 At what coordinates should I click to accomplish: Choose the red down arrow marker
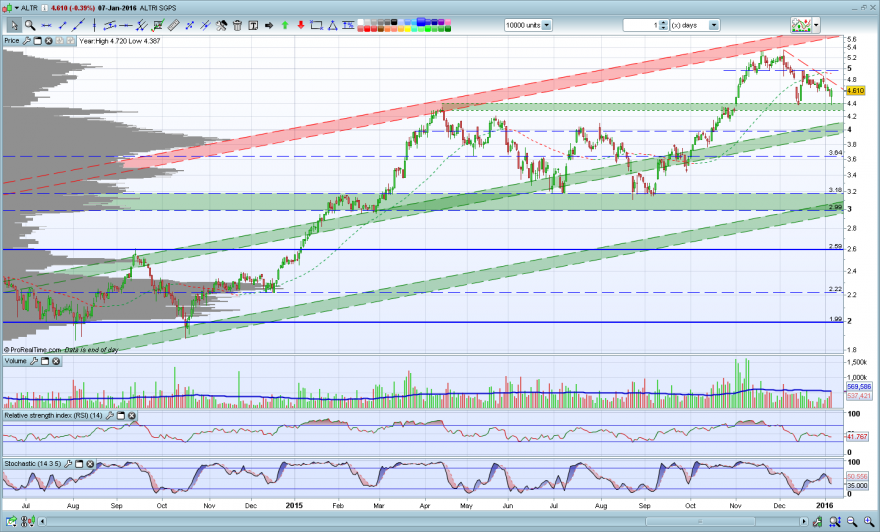click(x=301, y=25)
